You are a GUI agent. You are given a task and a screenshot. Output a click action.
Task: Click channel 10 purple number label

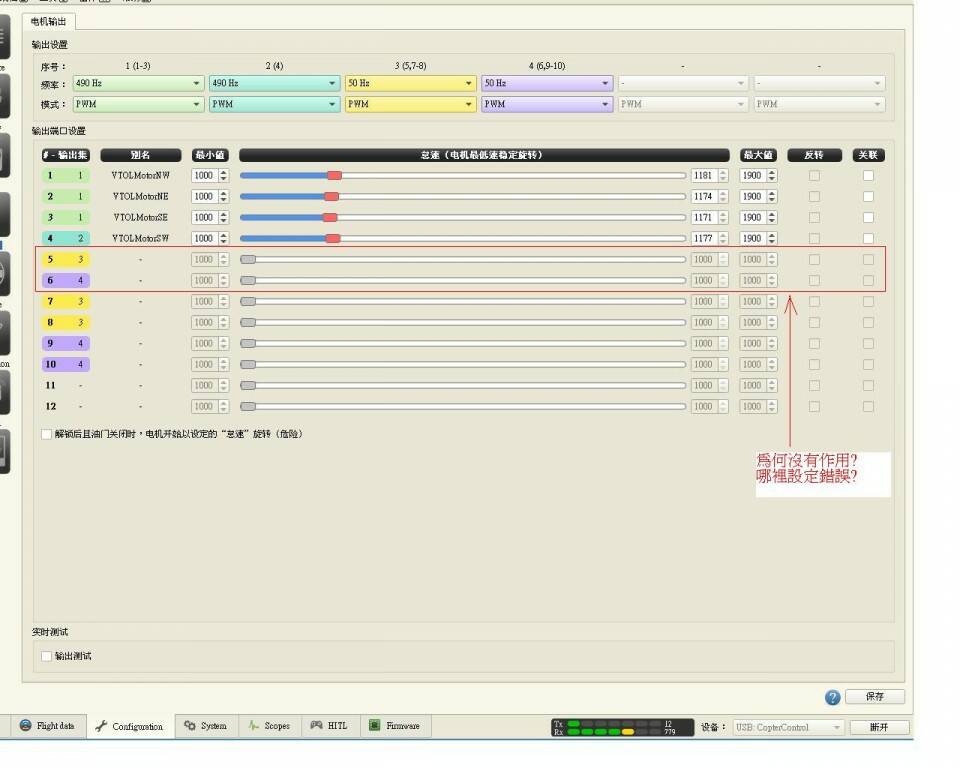point(66,364)
